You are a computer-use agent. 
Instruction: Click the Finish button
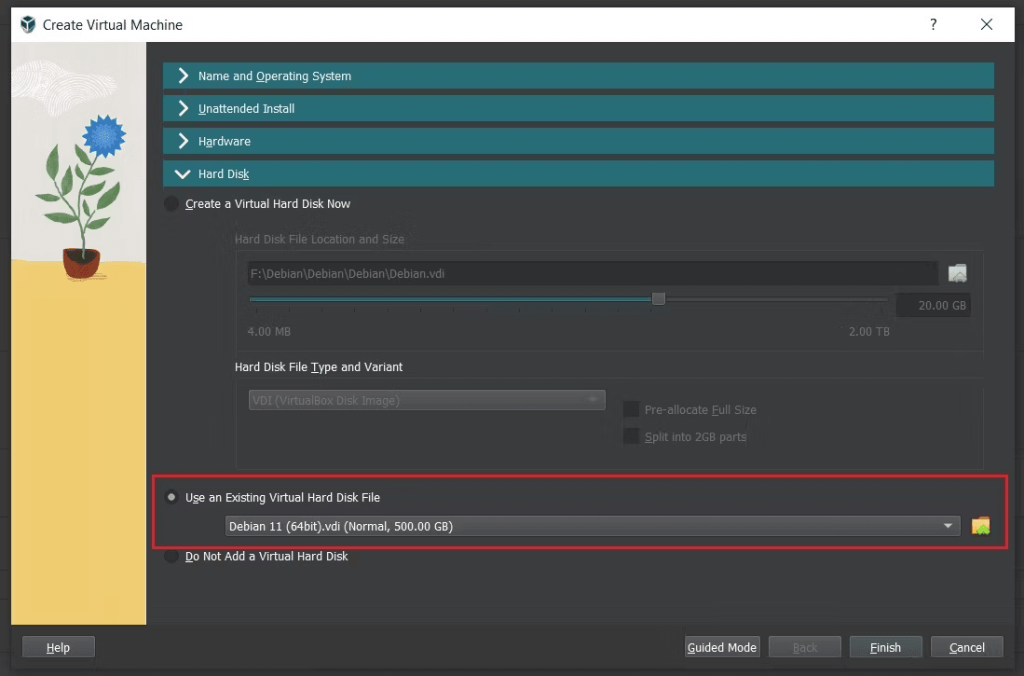885,646
